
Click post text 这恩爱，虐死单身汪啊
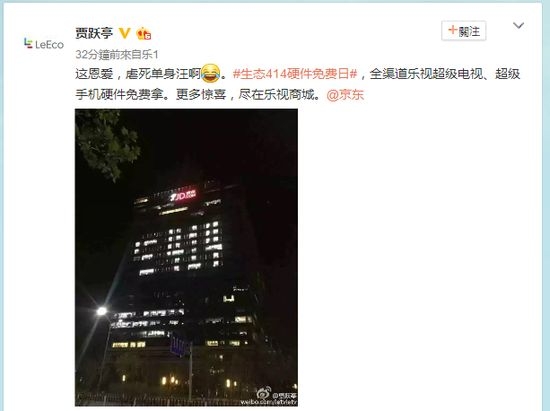(x=138, y=74)
